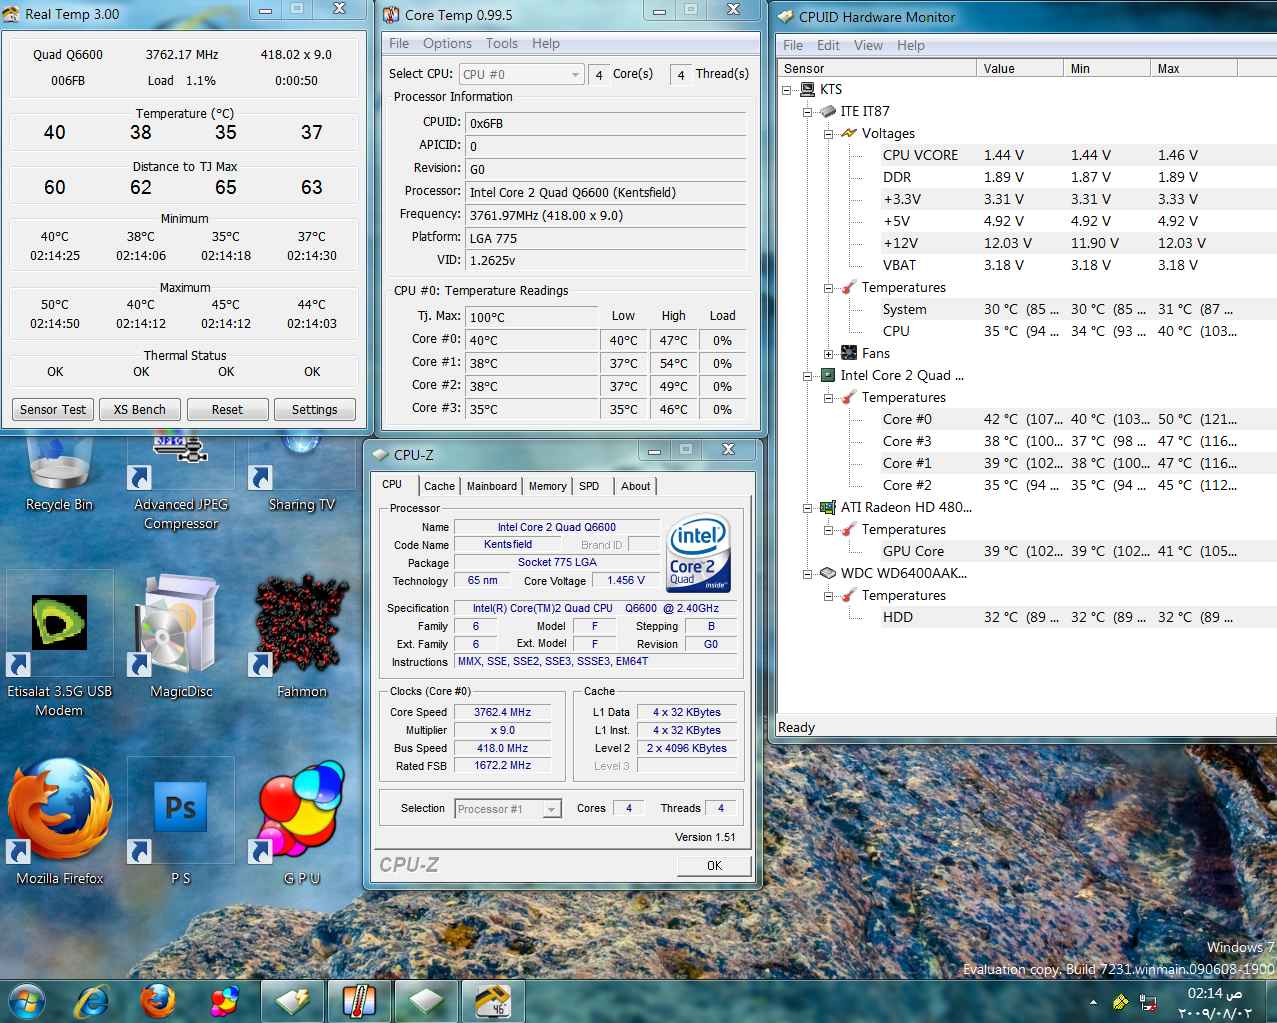Collapse the ITE IT87 tree node

(x=808, y=111)
